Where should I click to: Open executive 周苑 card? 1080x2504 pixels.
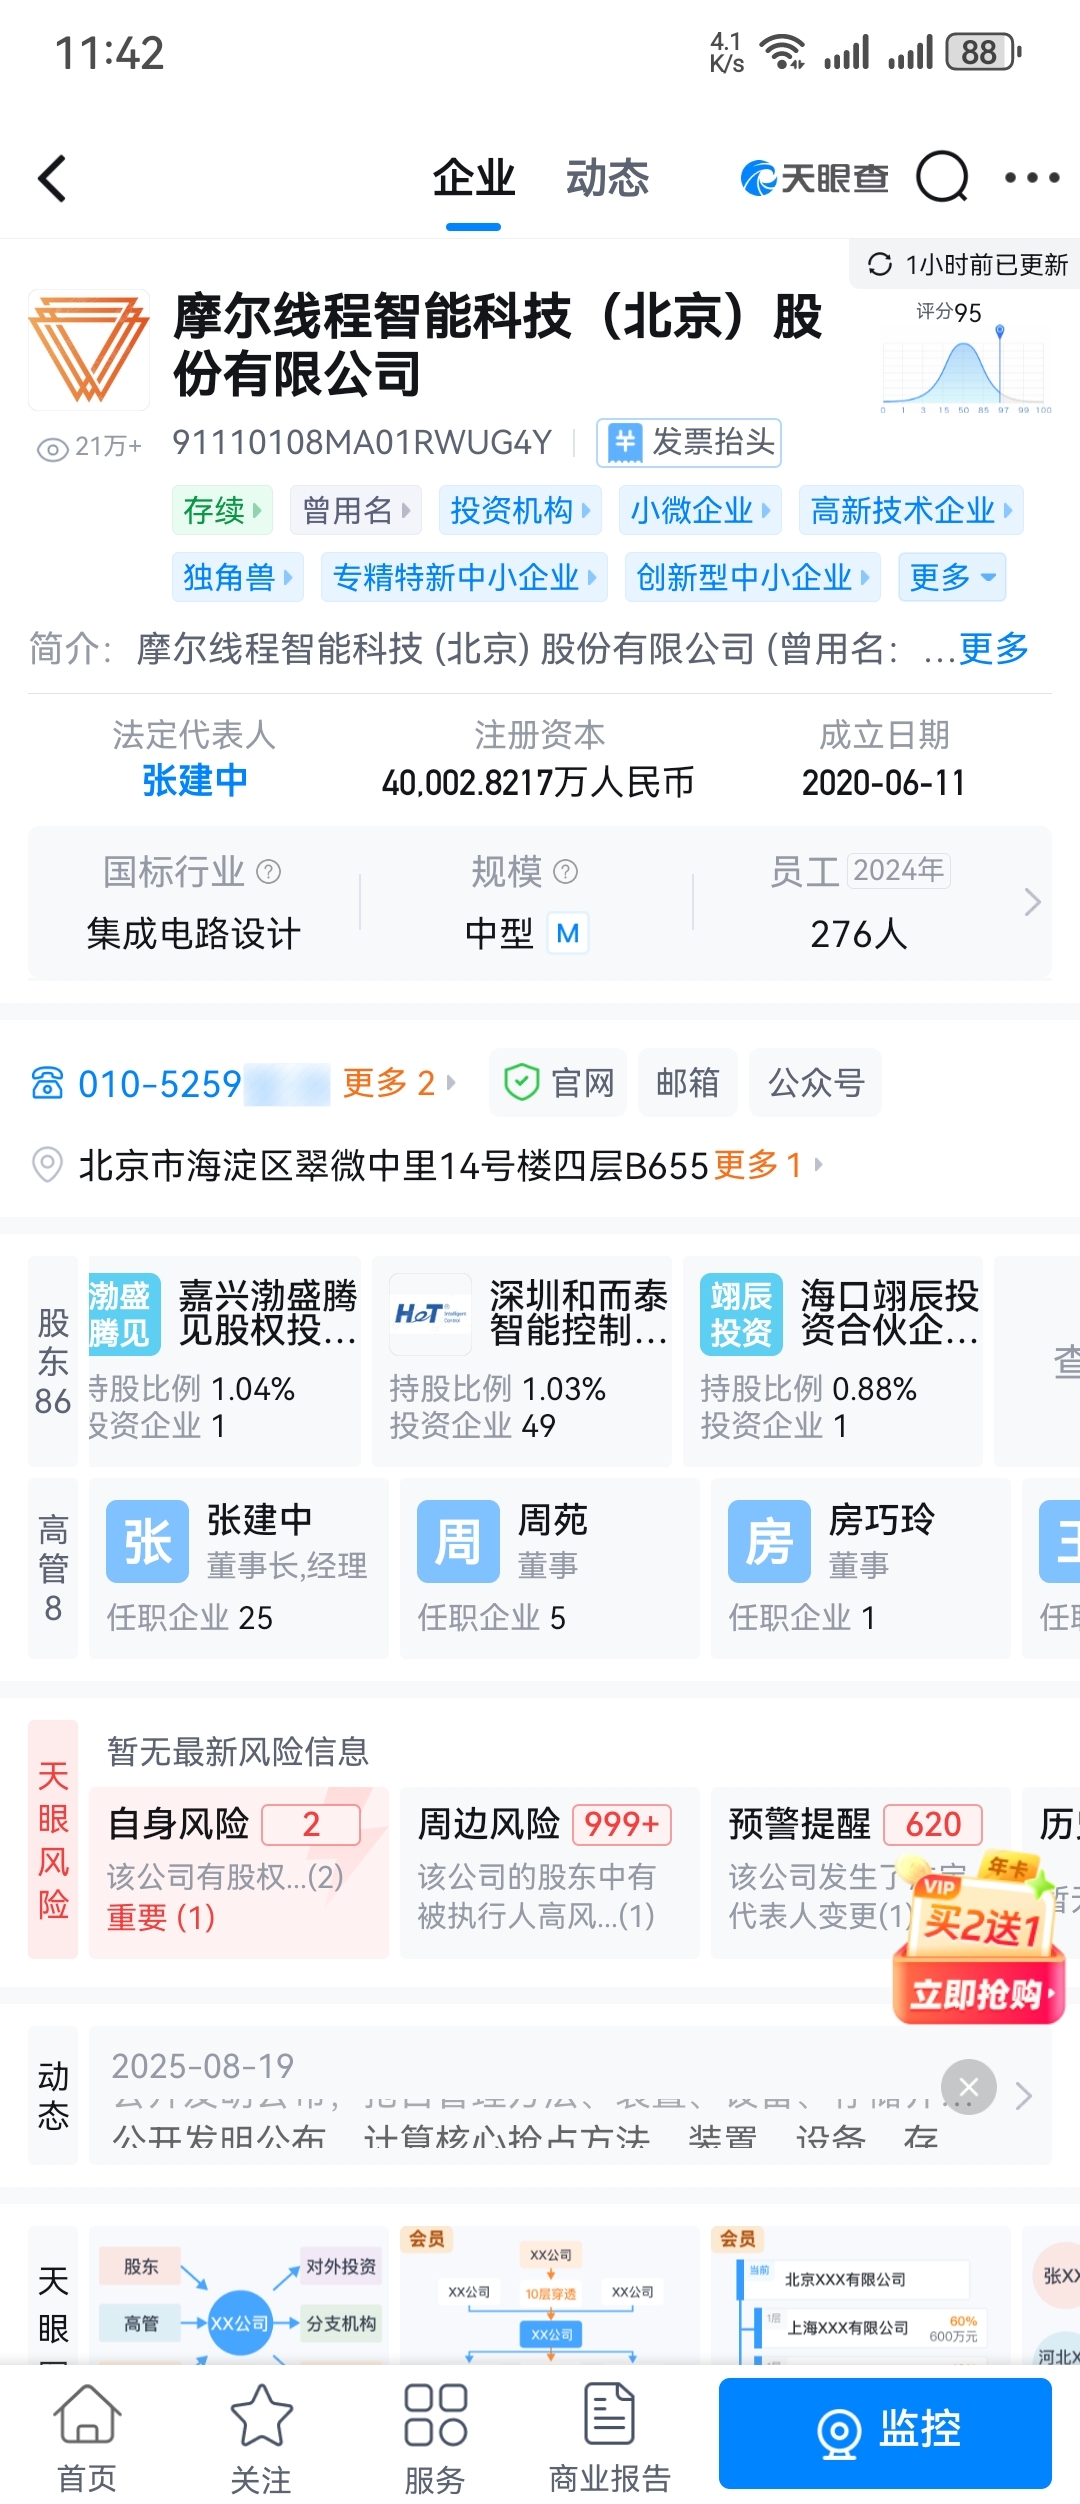[550, 1568]
